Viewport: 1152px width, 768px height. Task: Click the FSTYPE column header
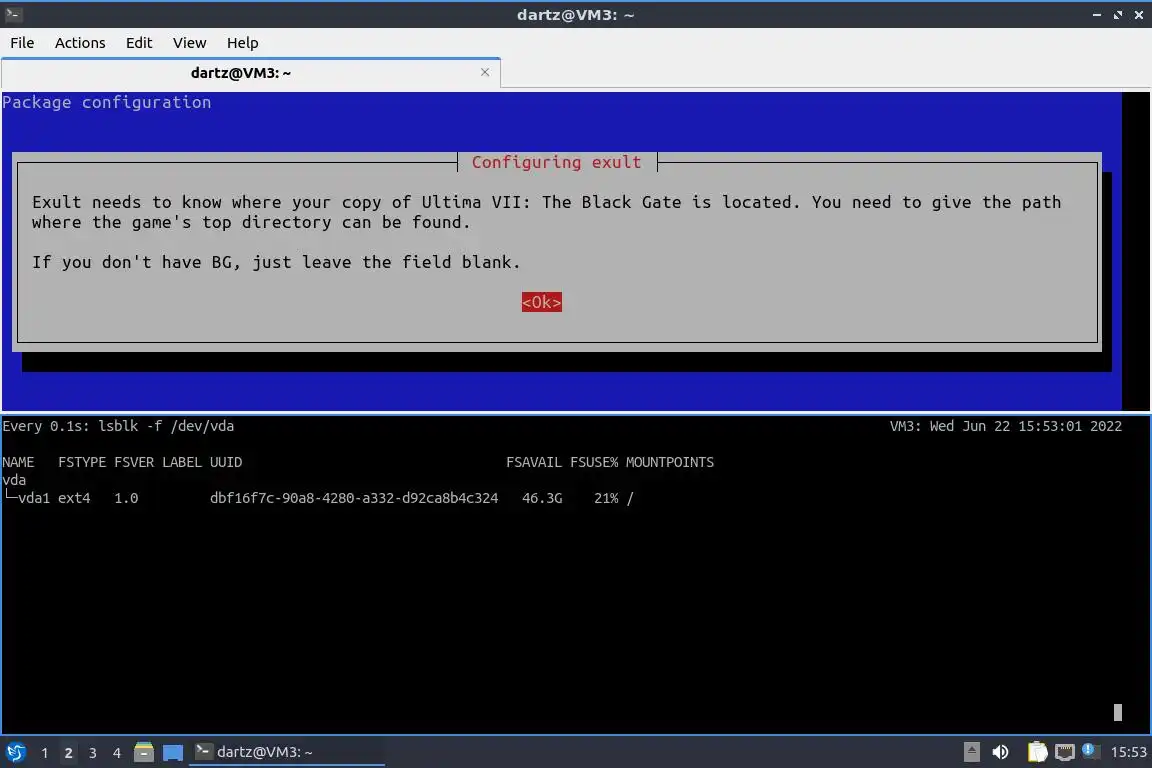click(82, 462)
